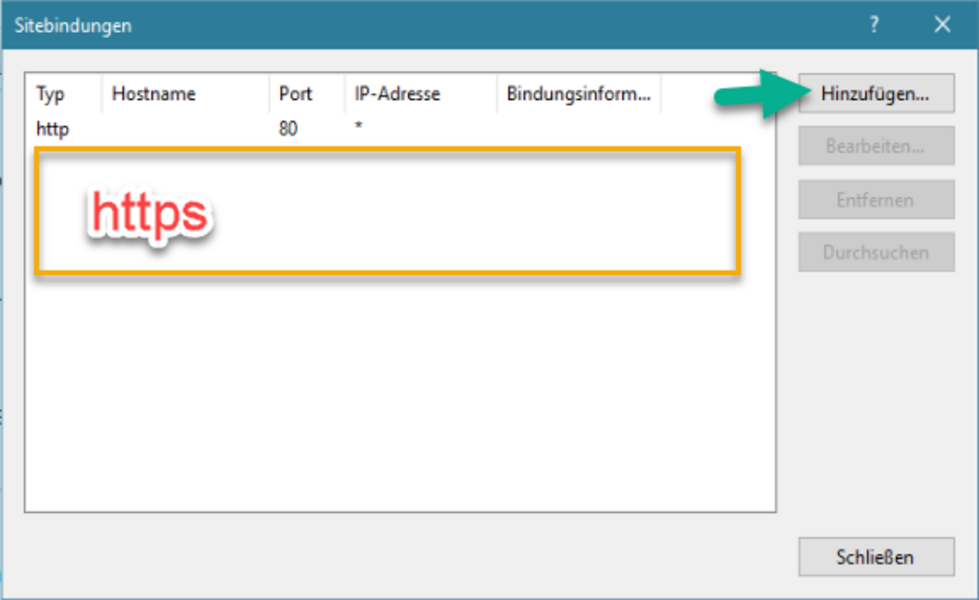
Task: Click the red https annotation text
Action: click(150, 213)
